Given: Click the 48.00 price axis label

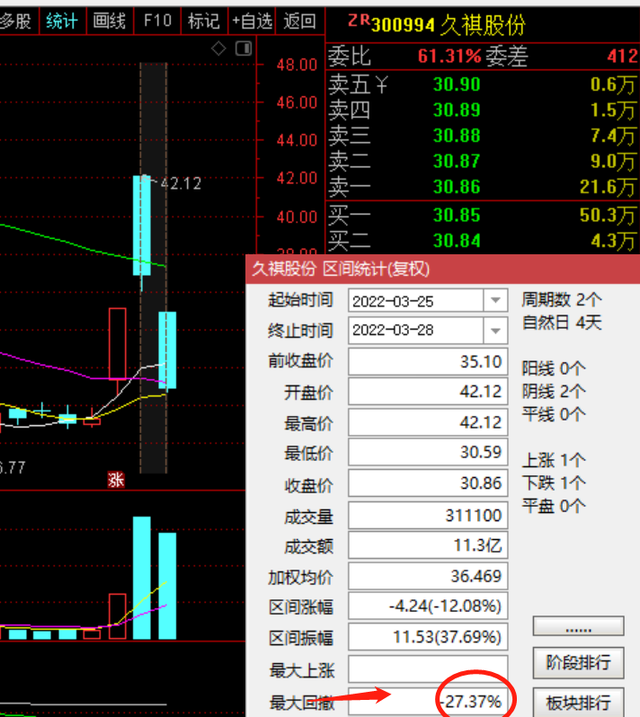Looking at the screenshot, I should (x=297, y=65).
